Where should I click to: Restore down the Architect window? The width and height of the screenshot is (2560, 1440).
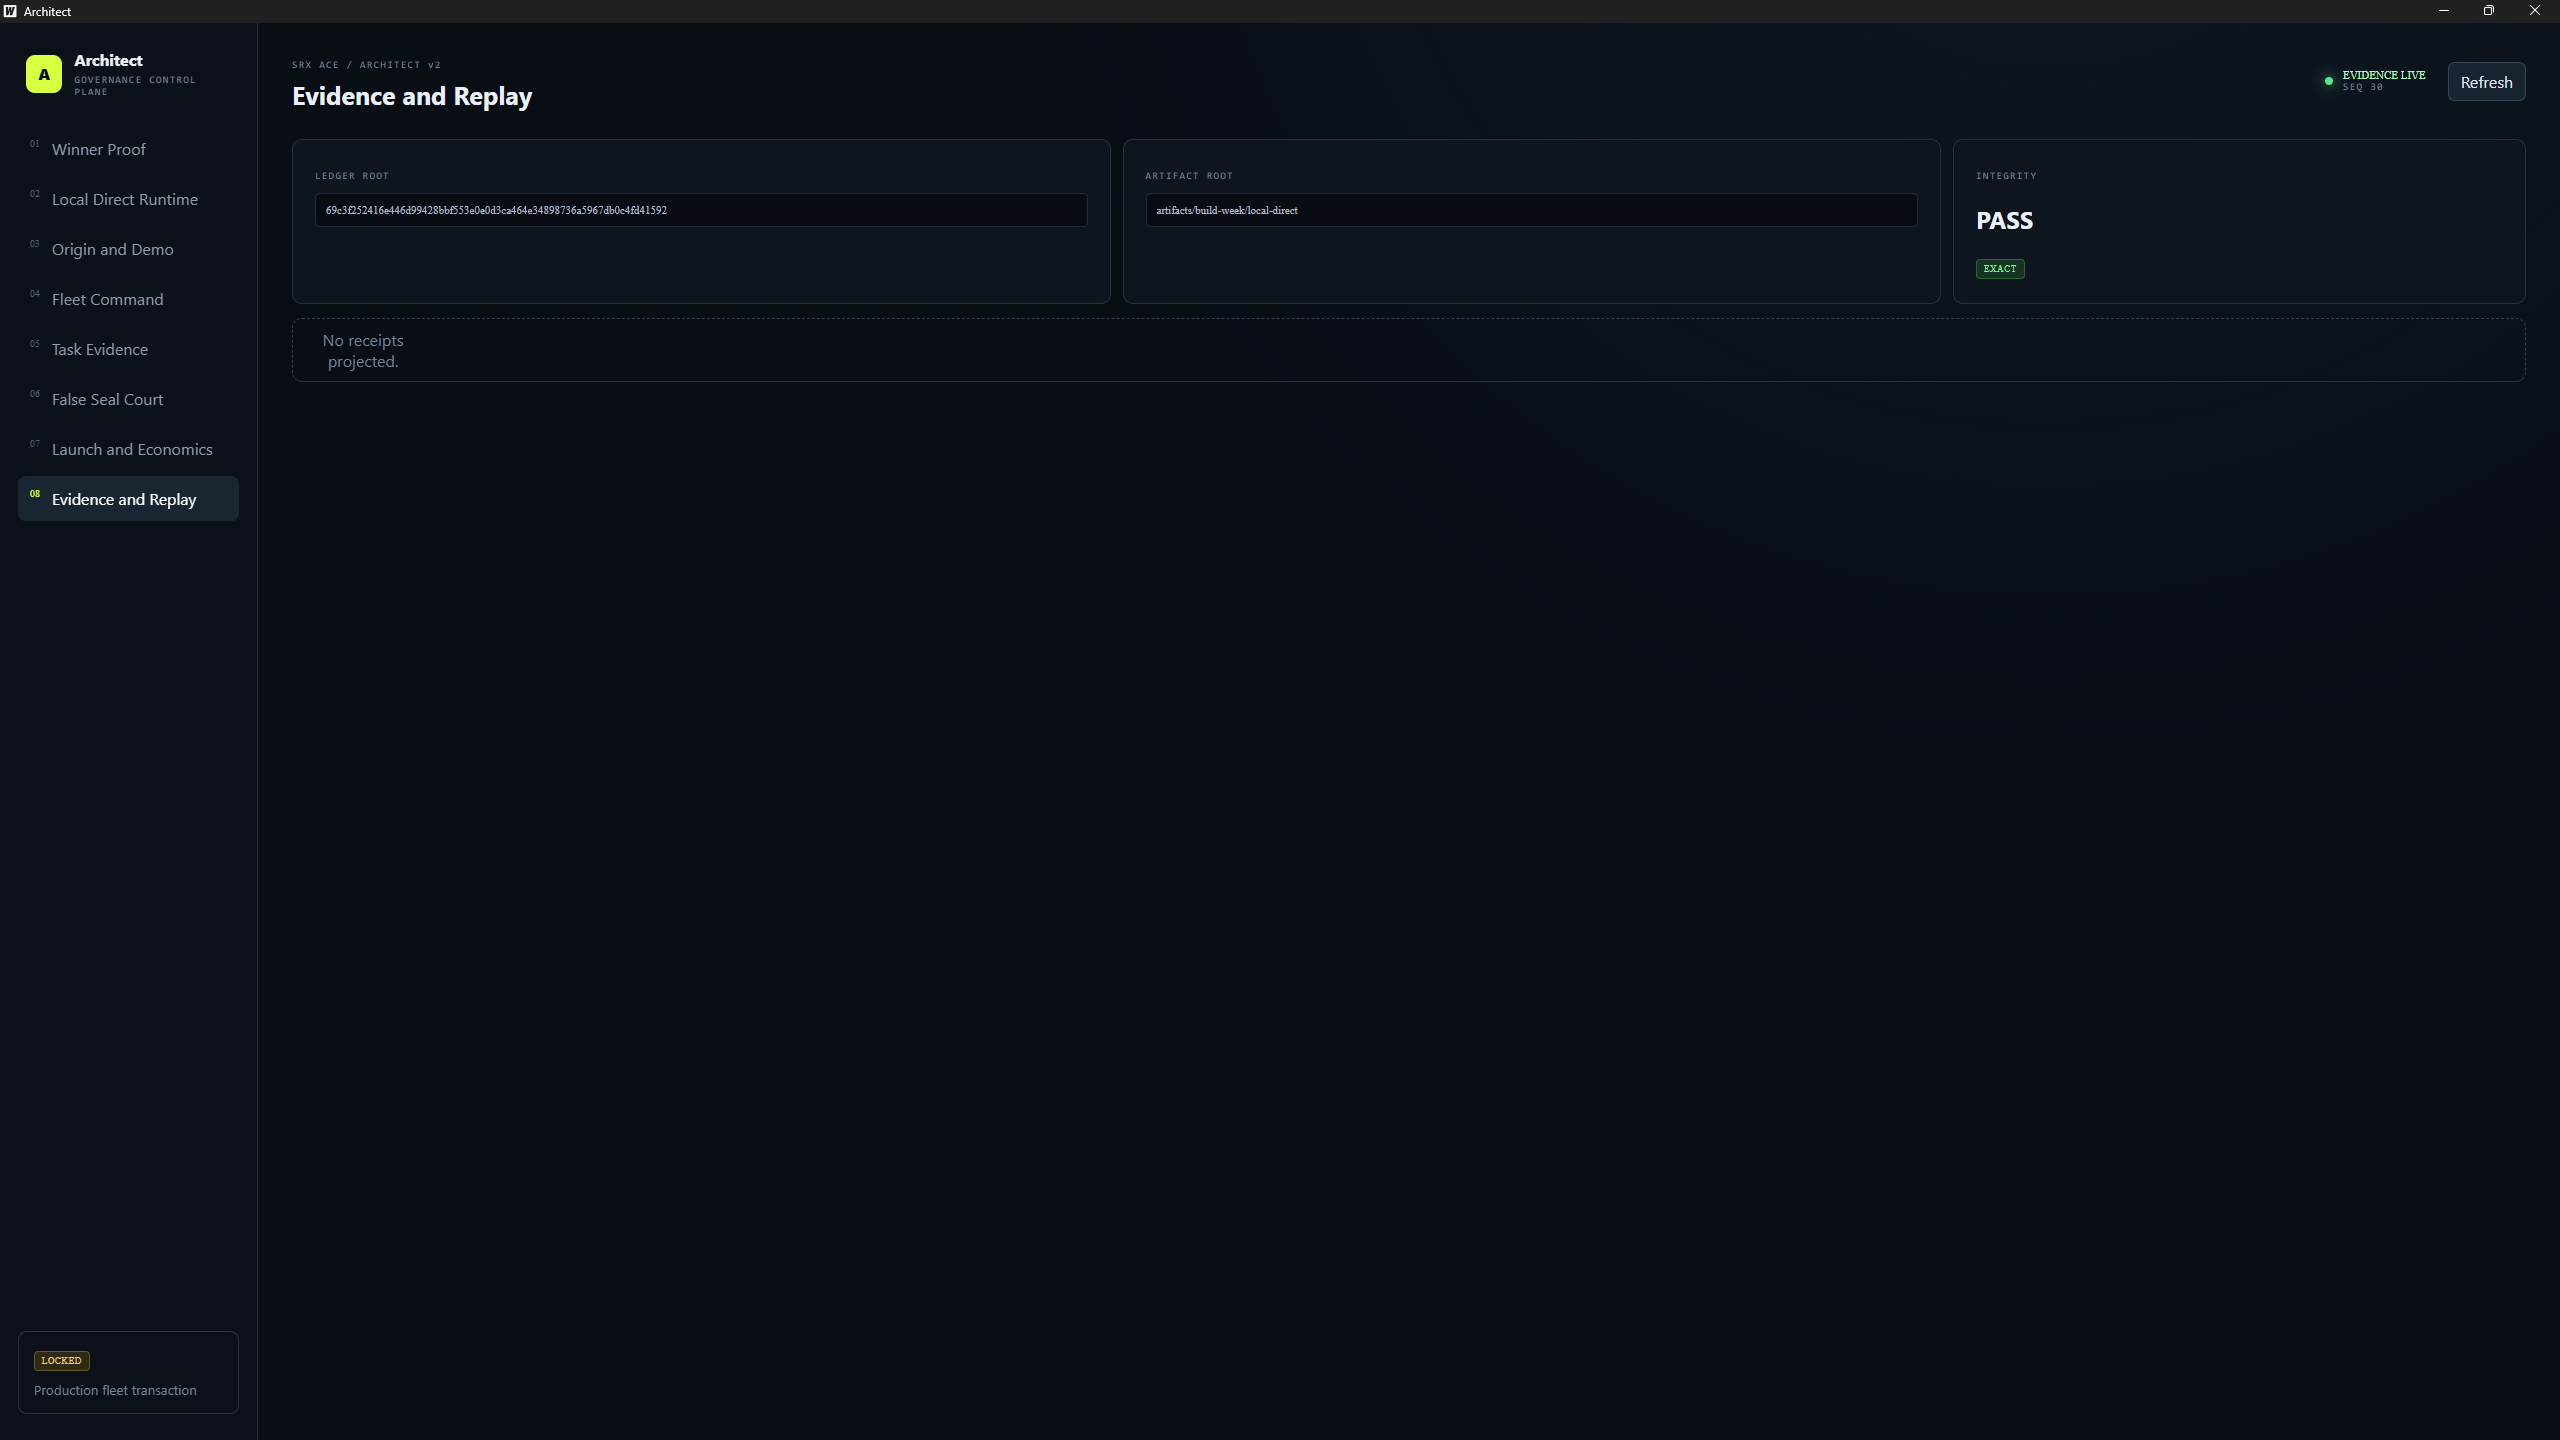point(2489,11)
